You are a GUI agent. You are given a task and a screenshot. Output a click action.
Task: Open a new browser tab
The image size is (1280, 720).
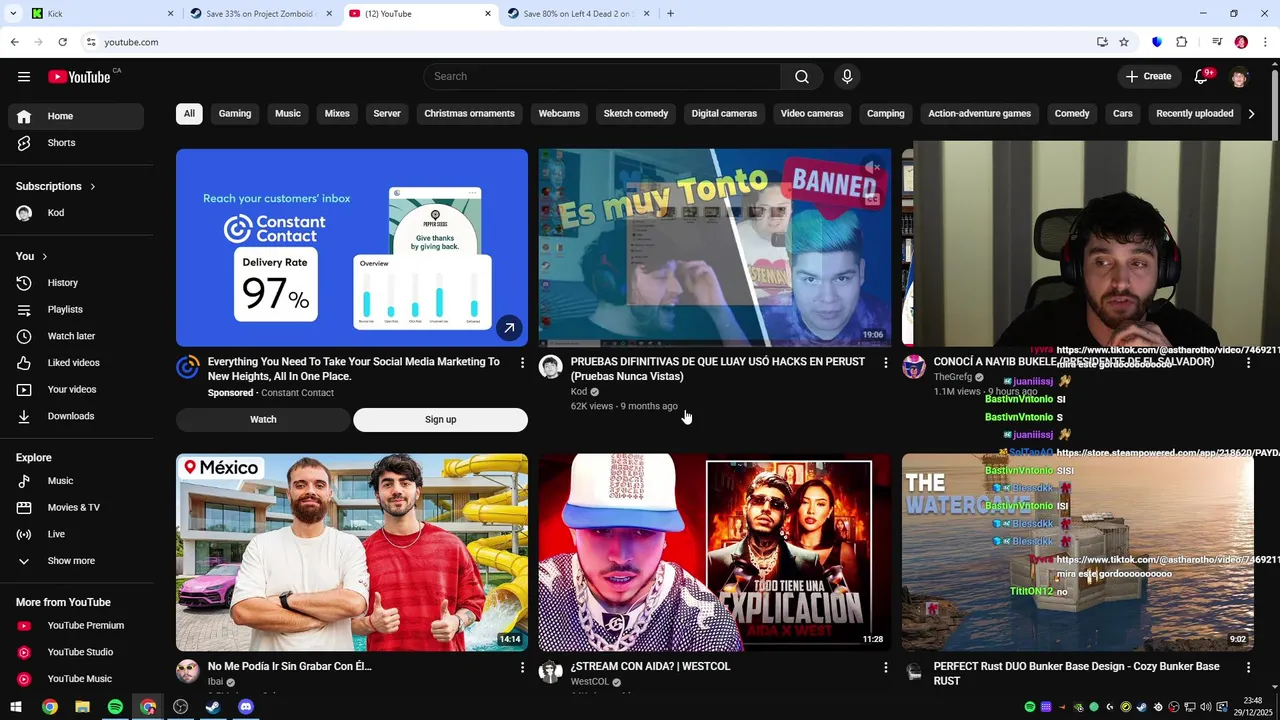point(670,14)
